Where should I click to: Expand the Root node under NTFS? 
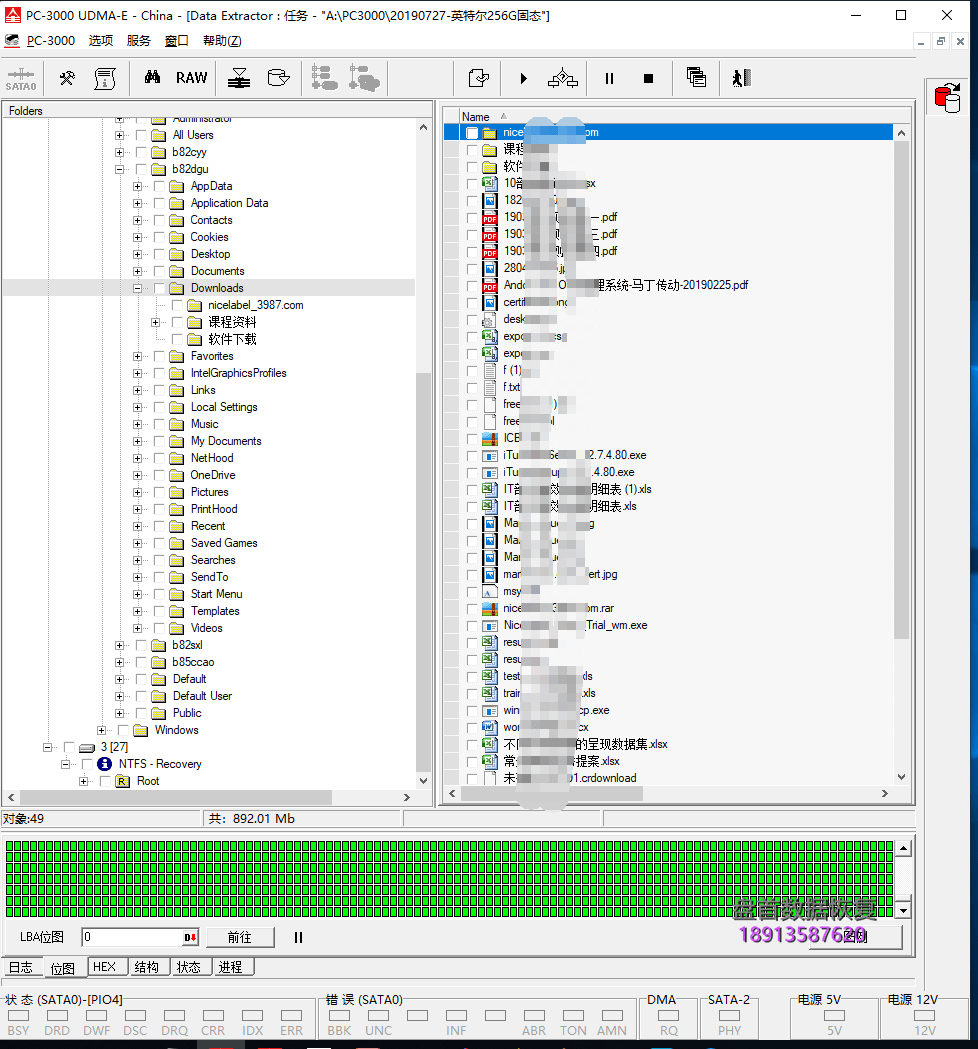(83, 781)
